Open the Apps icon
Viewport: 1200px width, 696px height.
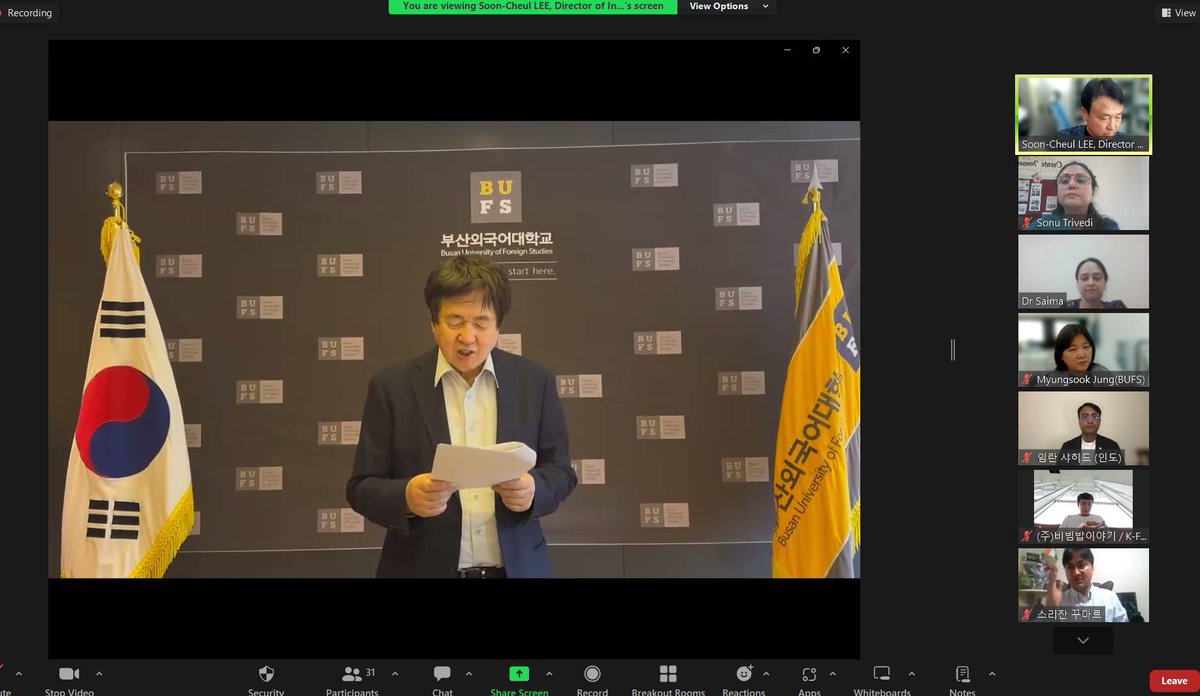pyautogui.click(x=809, y=673)
